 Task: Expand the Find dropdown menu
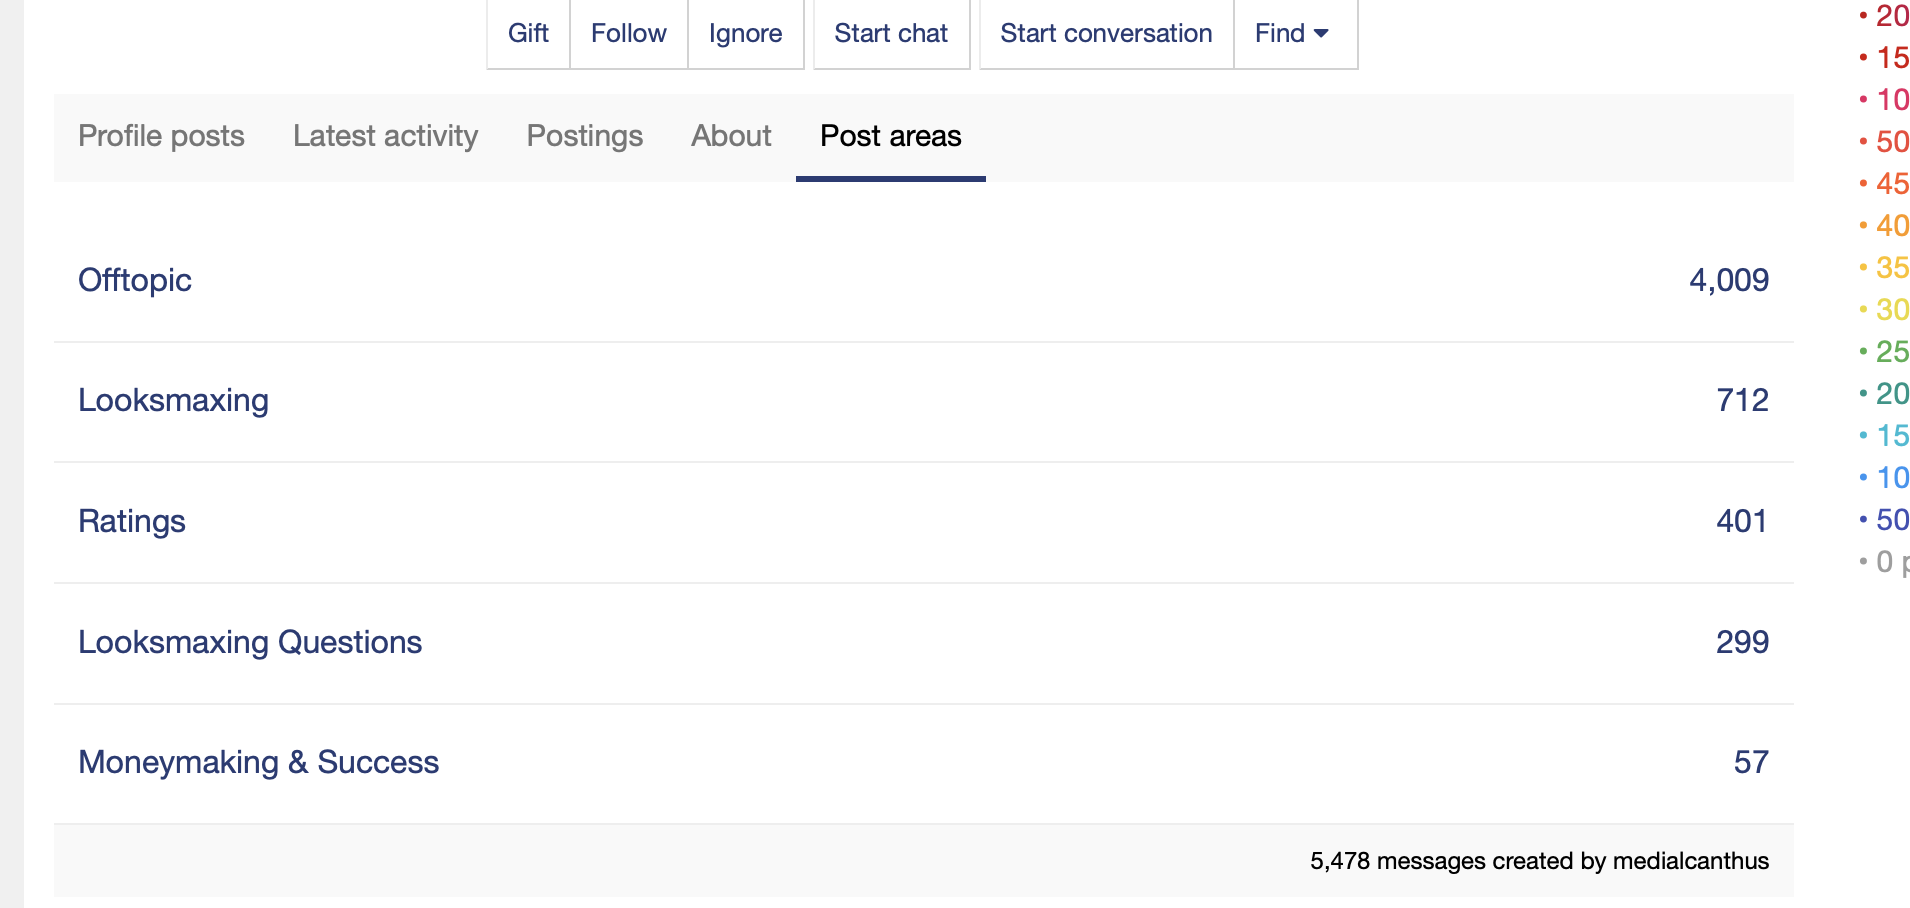tap(1294, 34)
